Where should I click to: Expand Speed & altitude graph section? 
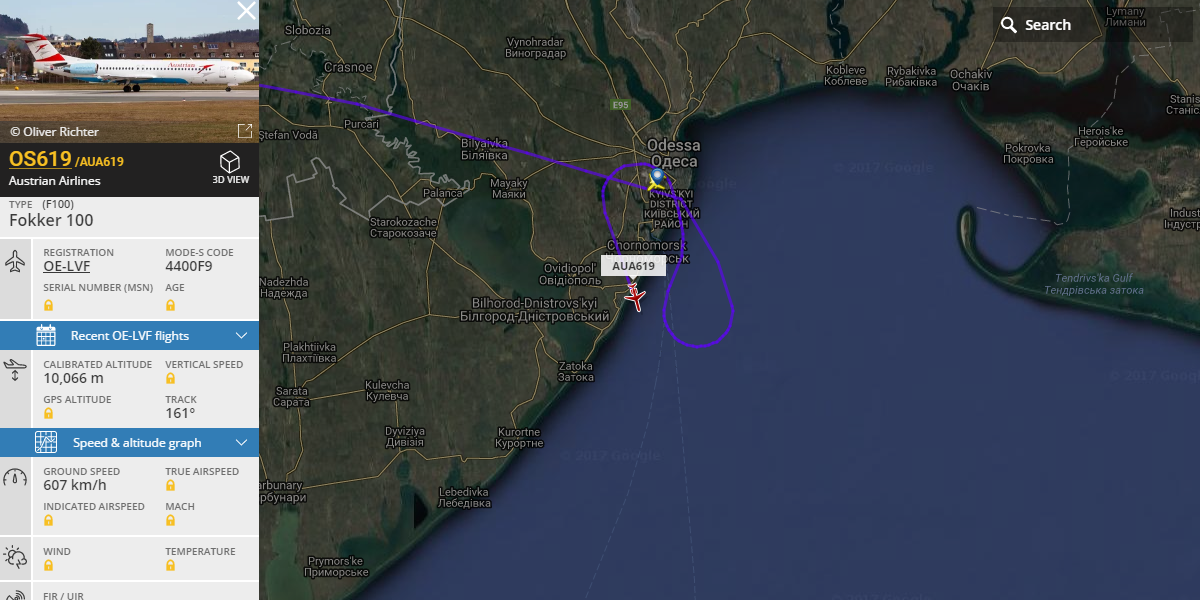130,442
